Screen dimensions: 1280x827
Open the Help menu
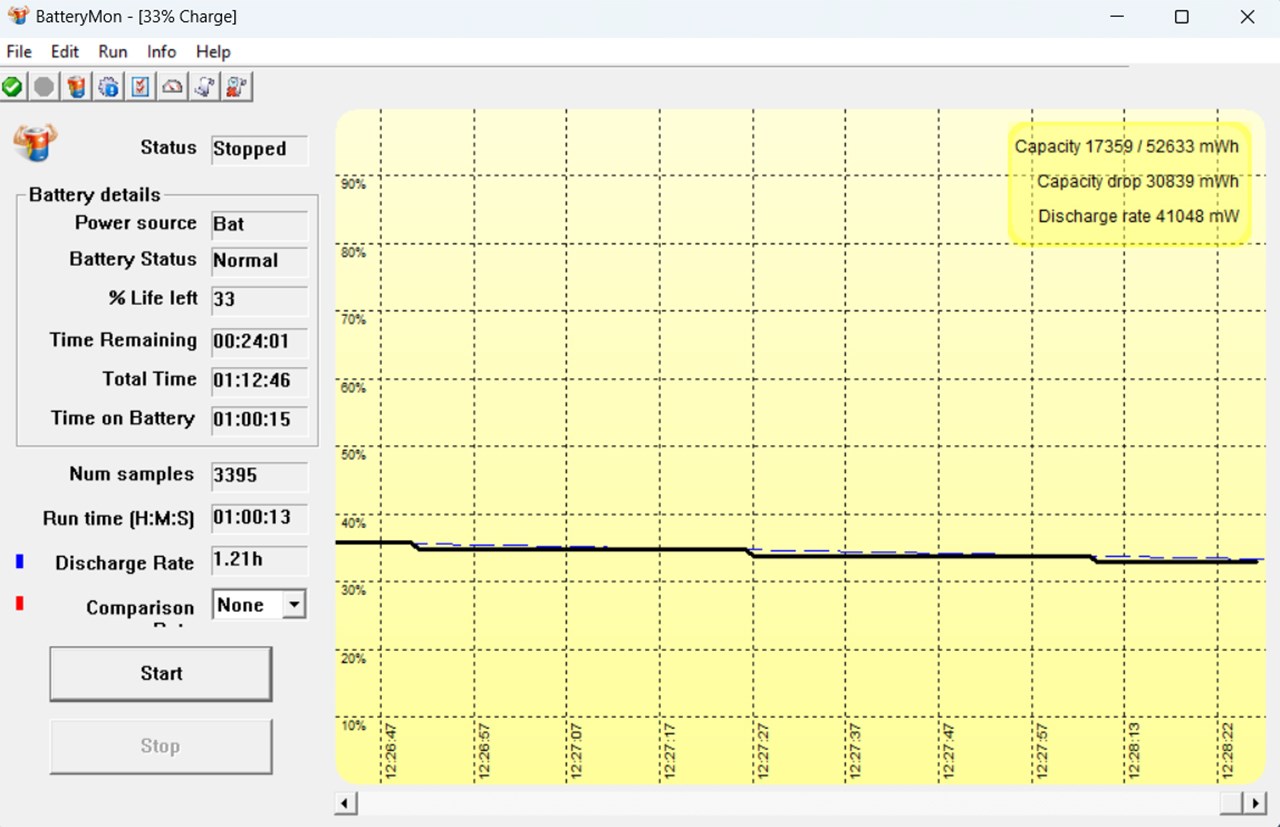pyautogui.click(x=213, y=52)
